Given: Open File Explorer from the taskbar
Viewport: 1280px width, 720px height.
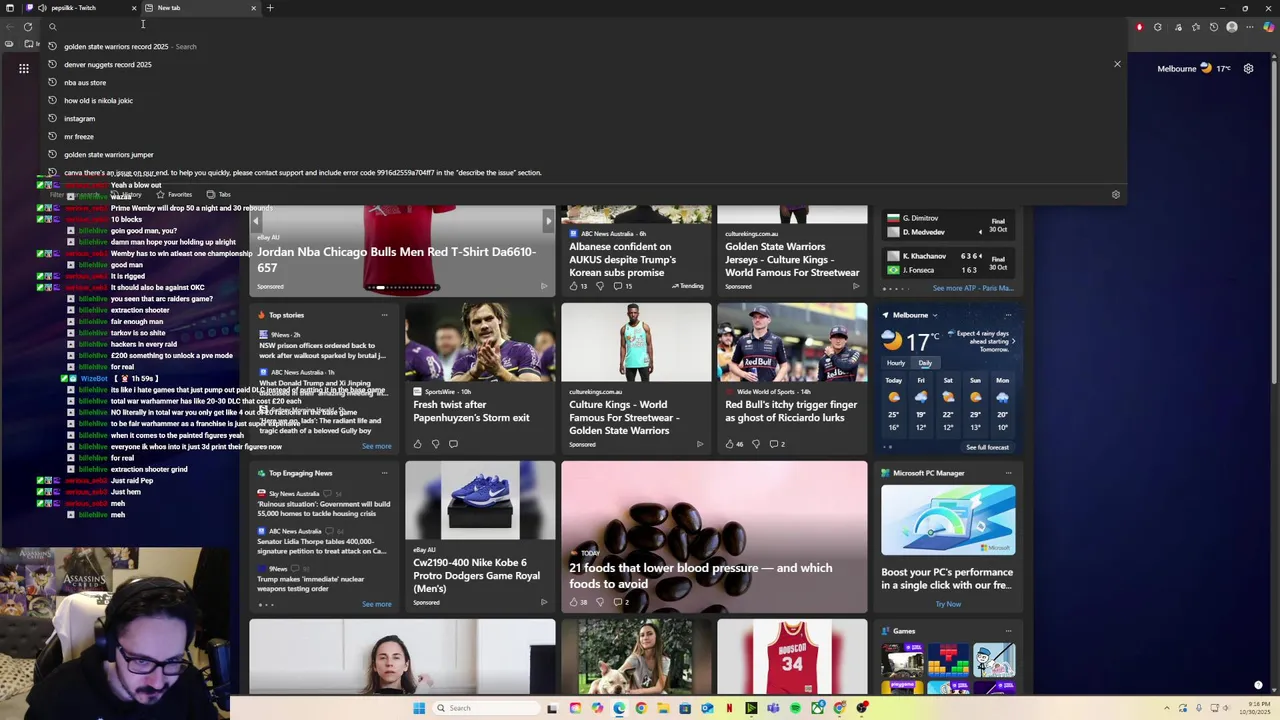Looking at the screenshot, I should pos(663,708).
